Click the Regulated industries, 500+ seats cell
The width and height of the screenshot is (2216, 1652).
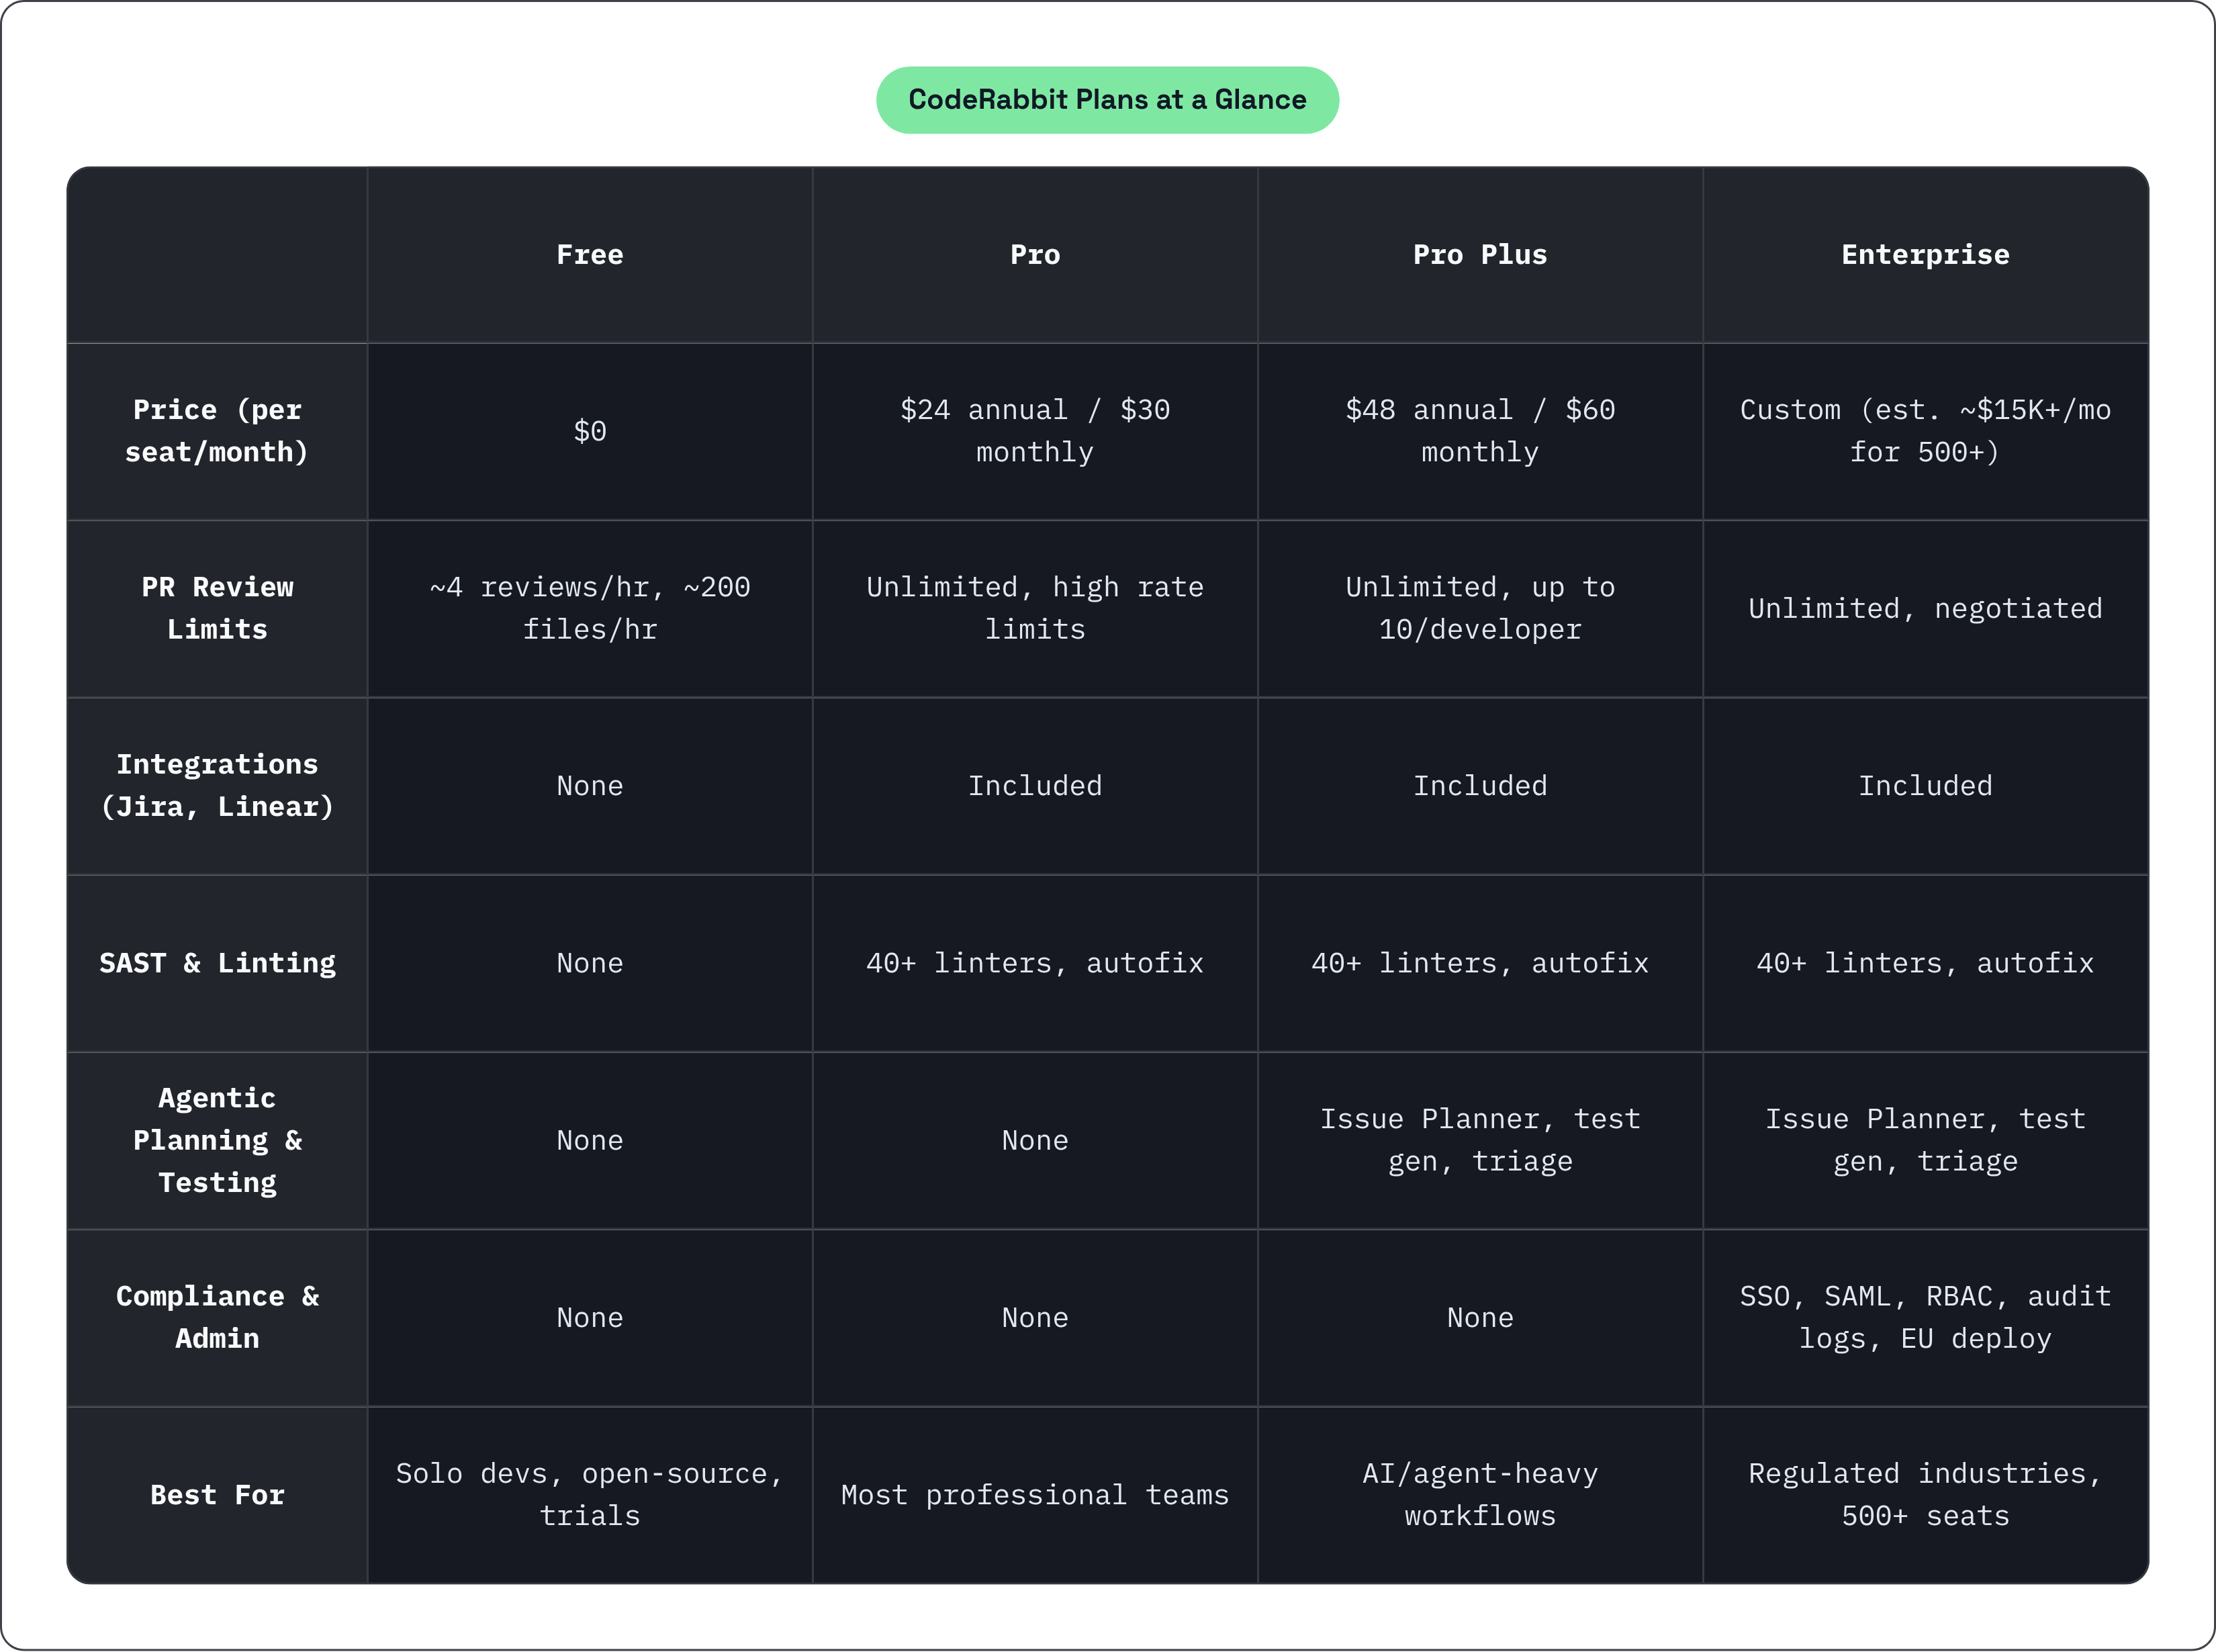[1925, 1495]
